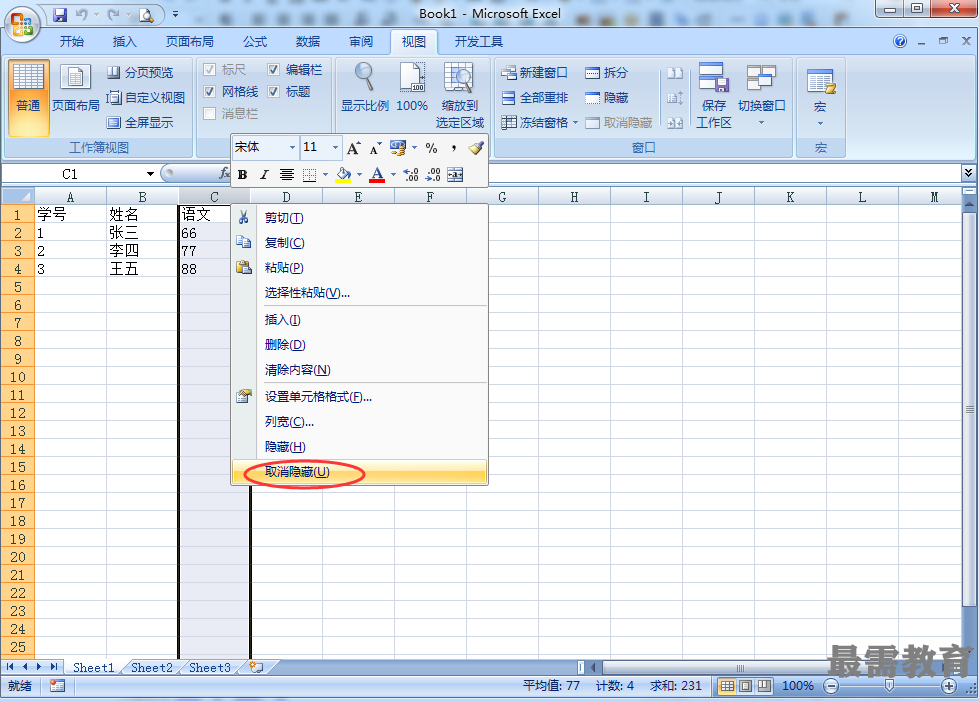Select the Normal (普通) view icon
The height and width of the screenshot is (701, 979).
[29, 97]
